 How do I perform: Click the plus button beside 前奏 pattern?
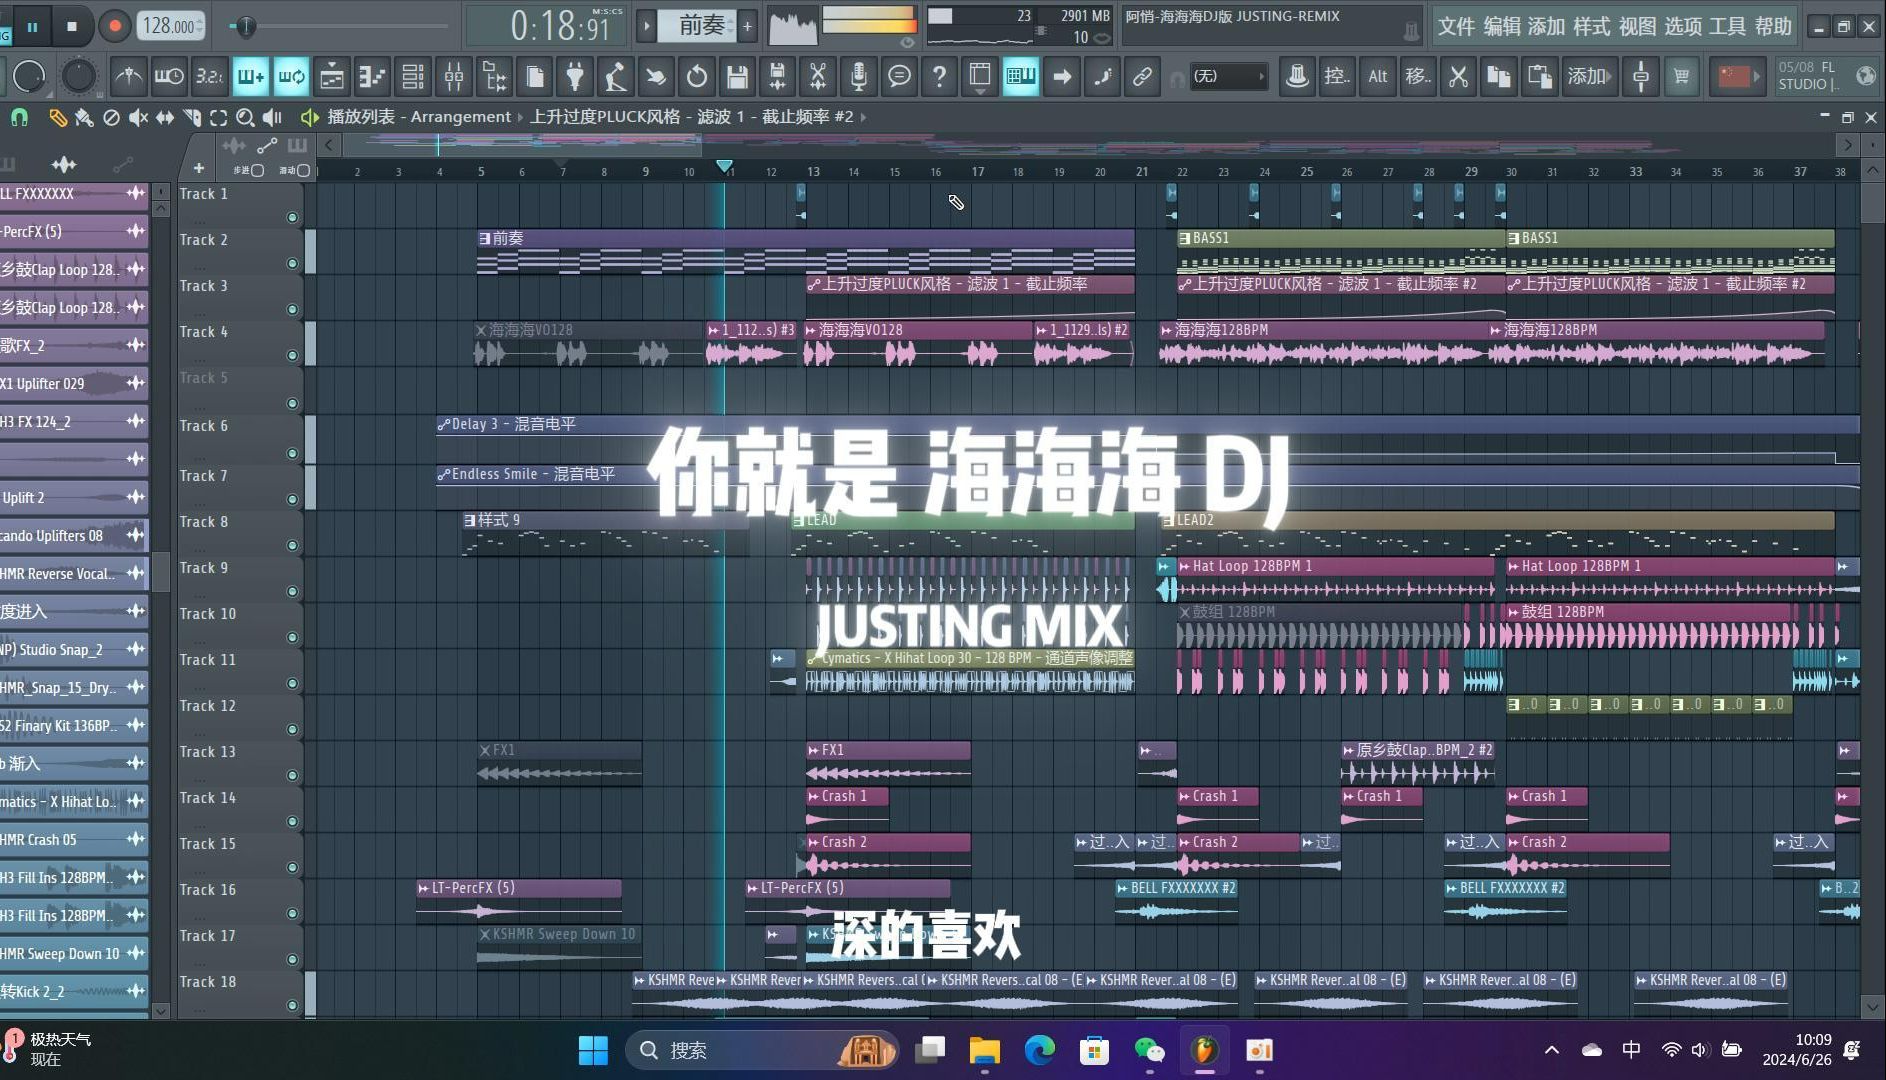click(747, 26)
